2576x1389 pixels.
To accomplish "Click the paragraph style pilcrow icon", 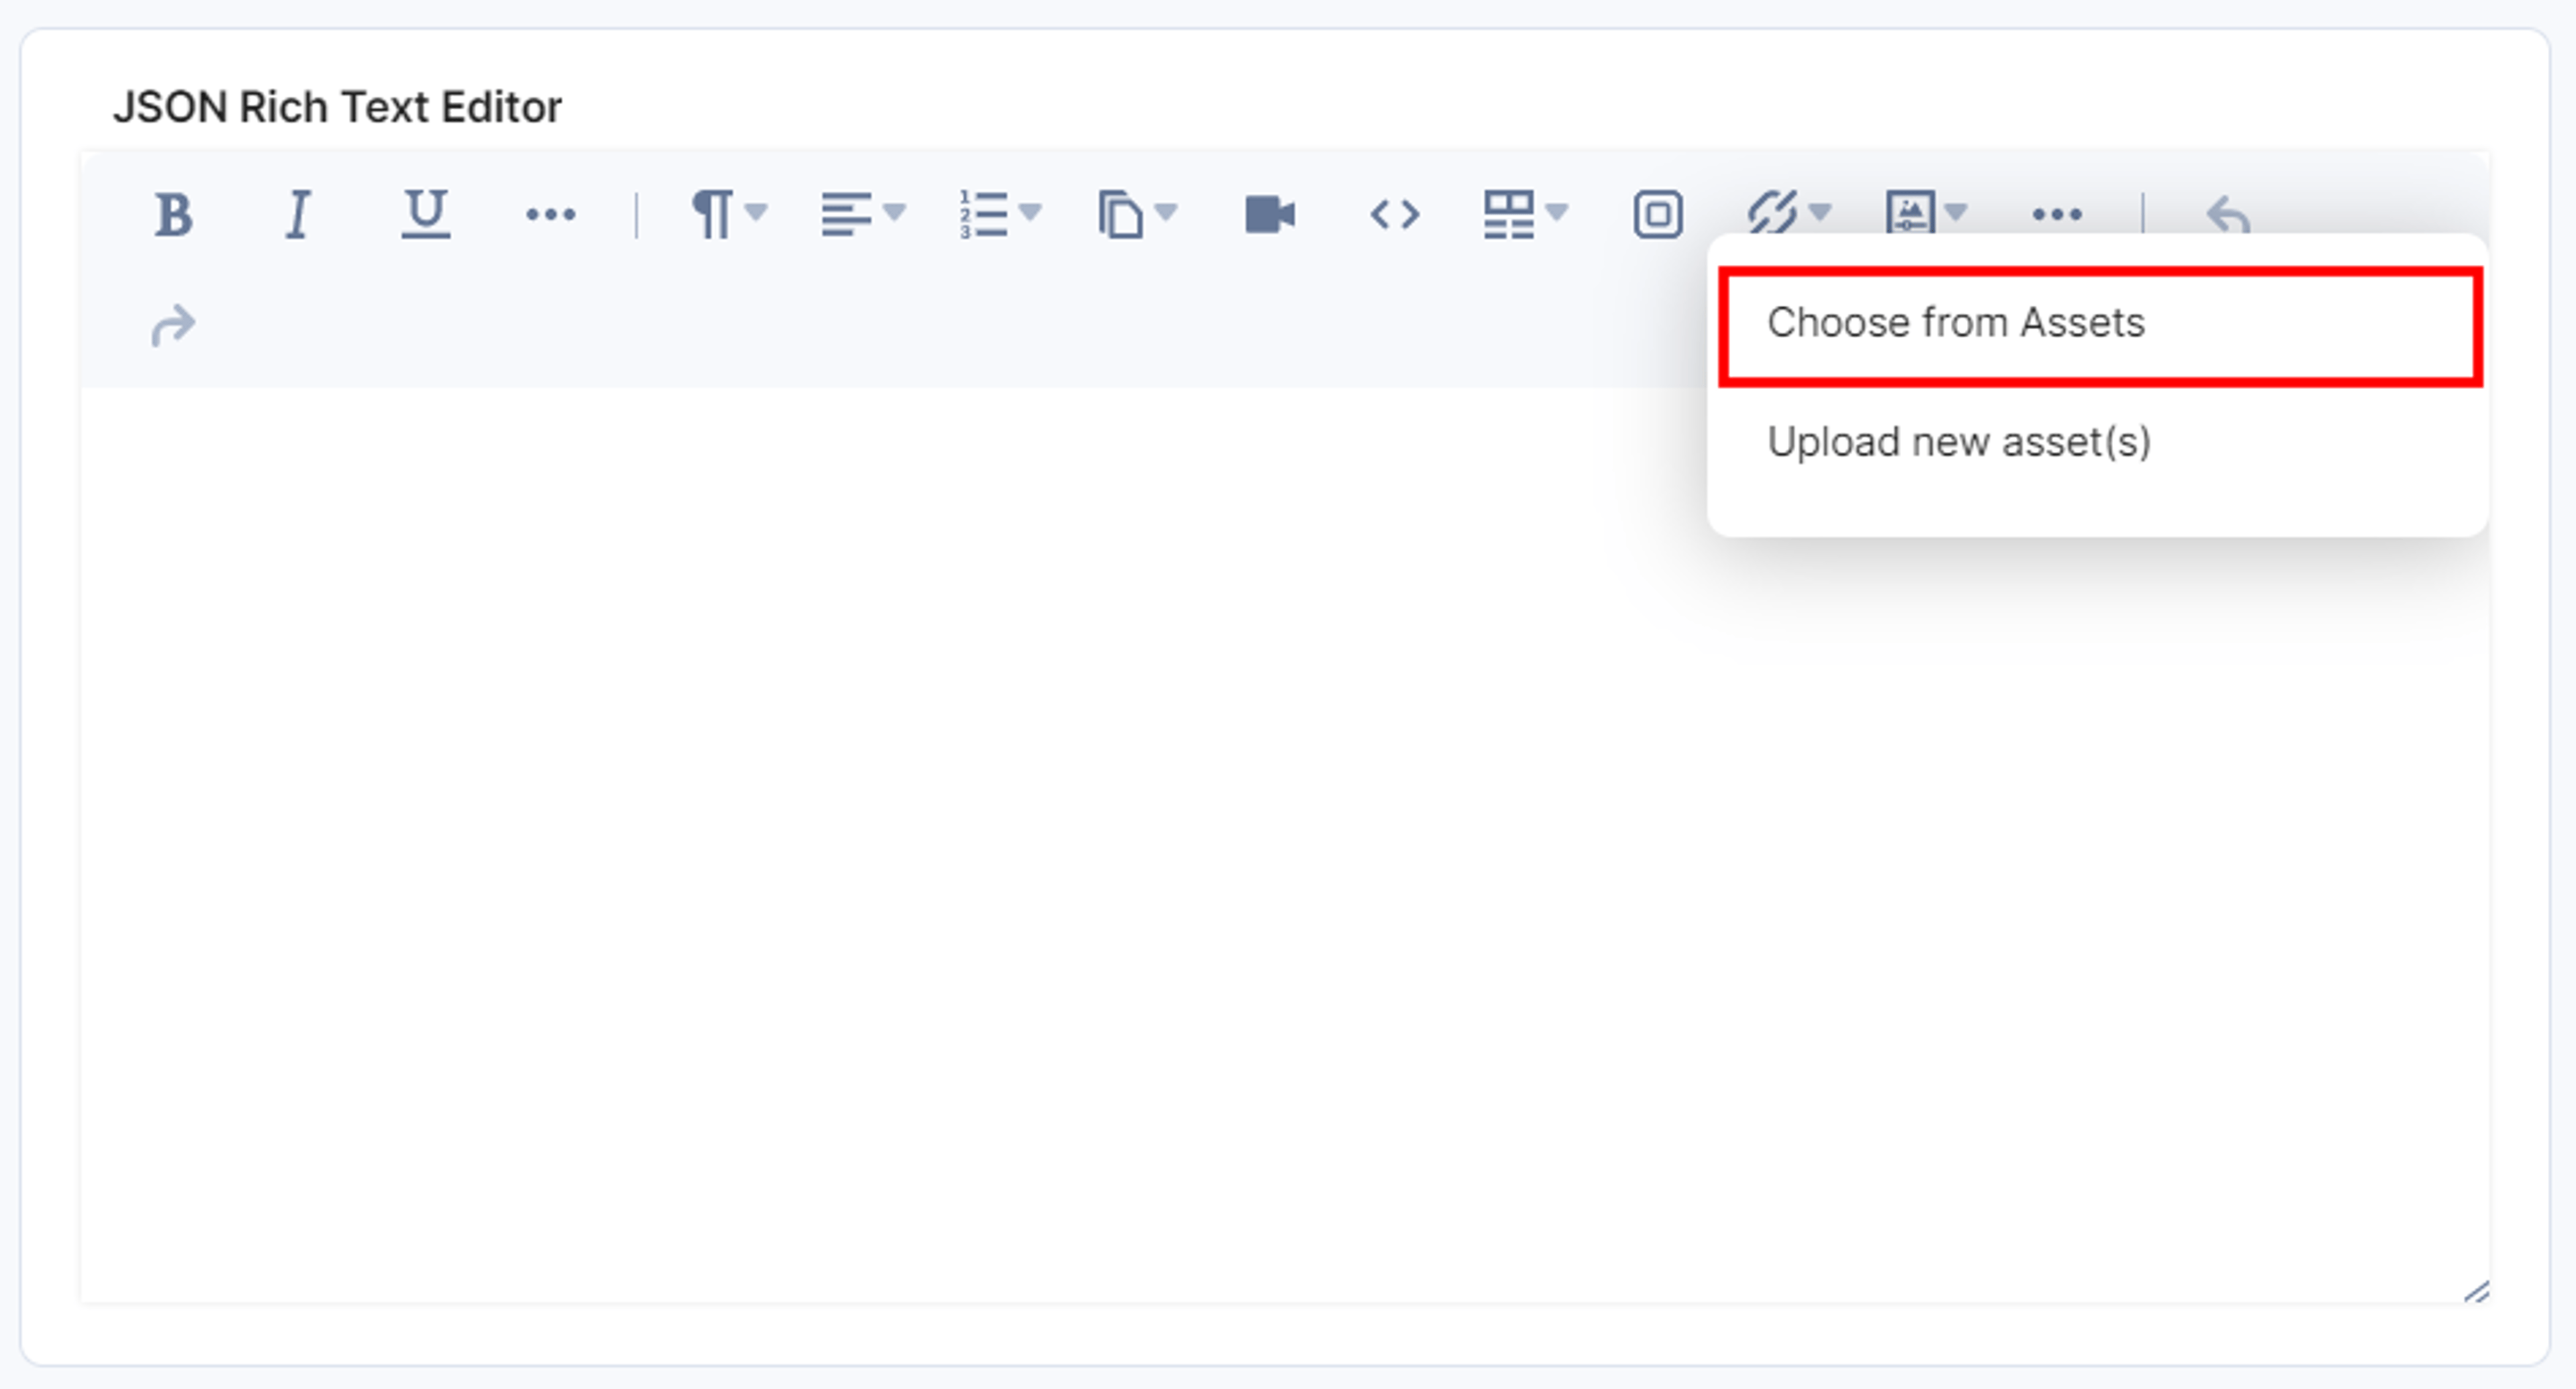I will click(x=711, y=214).
